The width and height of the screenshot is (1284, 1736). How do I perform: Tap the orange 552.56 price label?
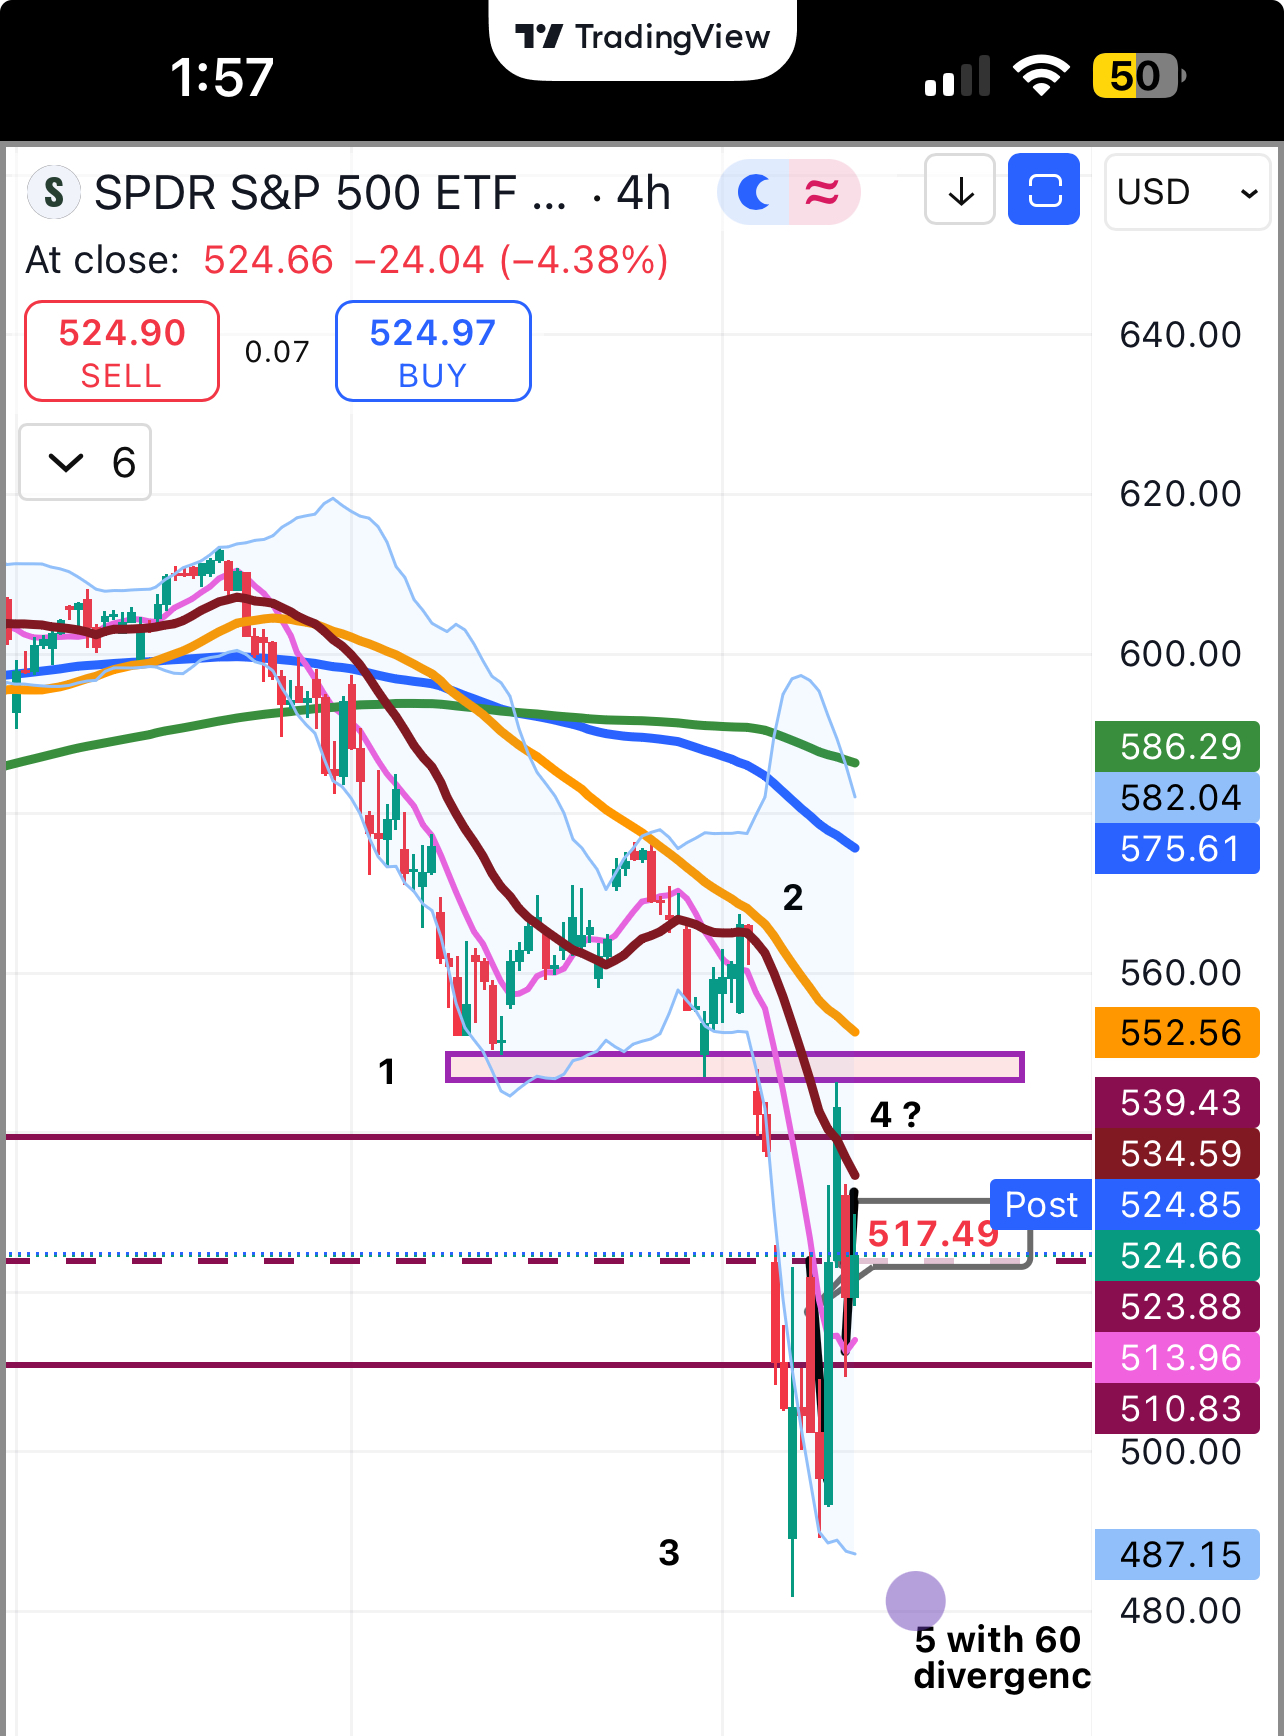click(1178, 1033)
